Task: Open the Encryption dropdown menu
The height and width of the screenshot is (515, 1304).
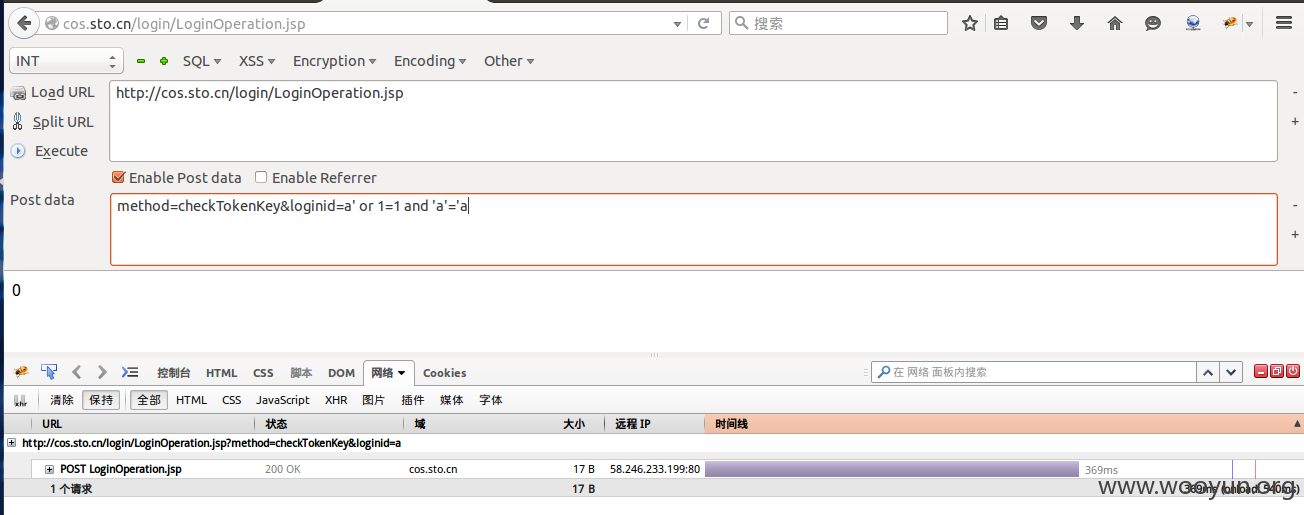Action: tap(334, 61)
